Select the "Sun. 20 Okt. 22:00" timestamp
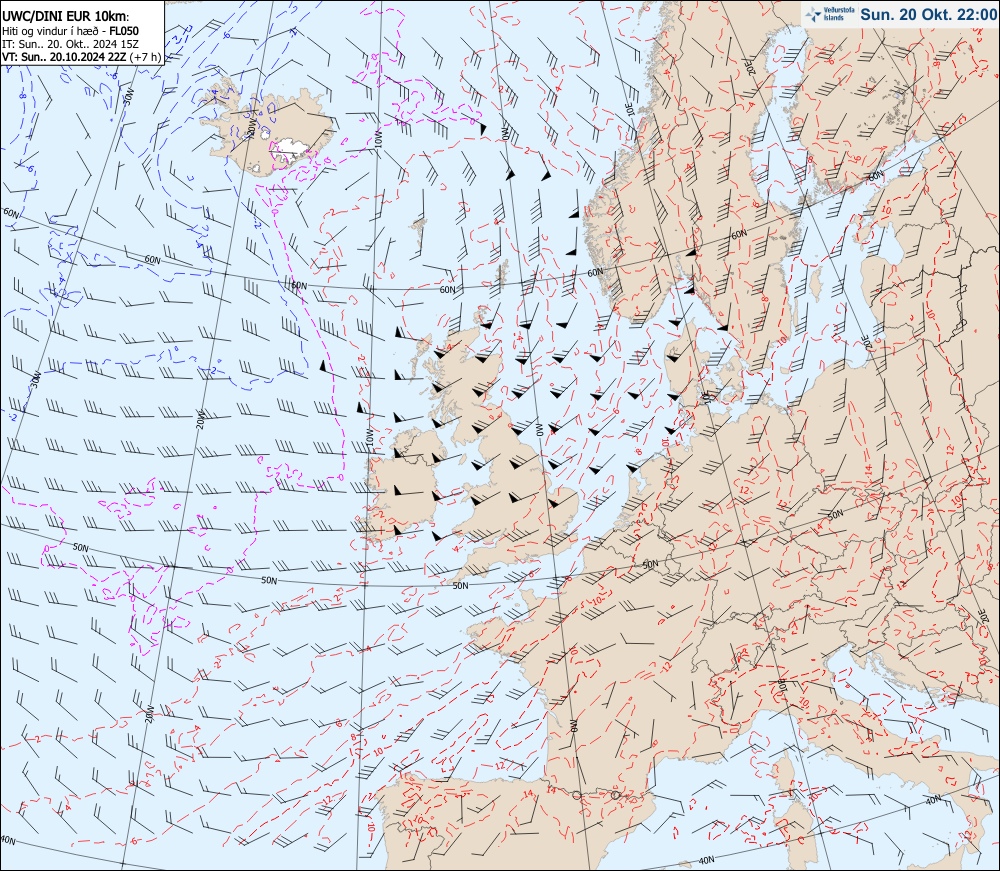 (927, 14)
